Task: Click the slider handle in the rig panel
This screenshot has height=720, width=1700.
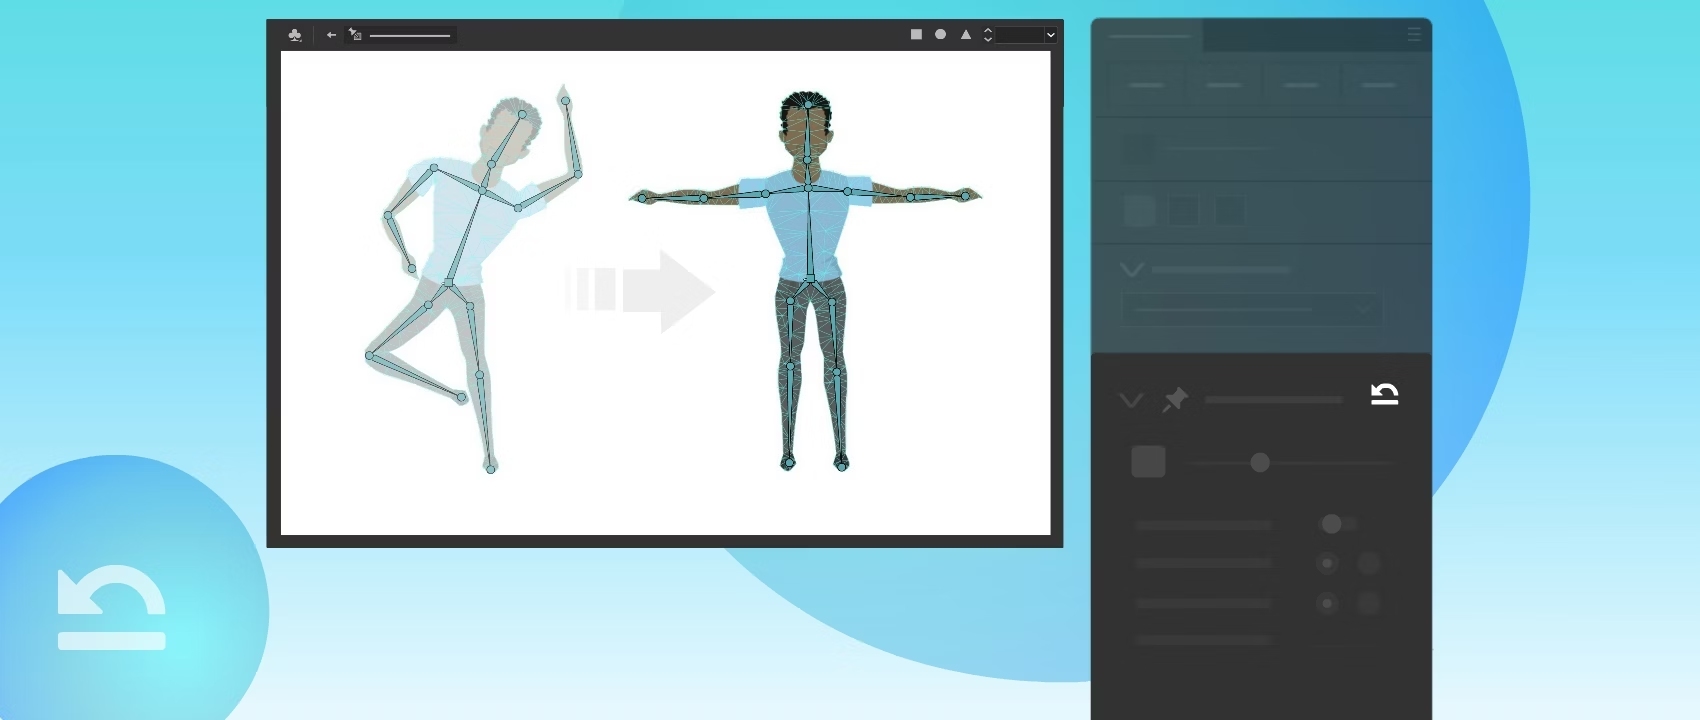Action: 1260,463
